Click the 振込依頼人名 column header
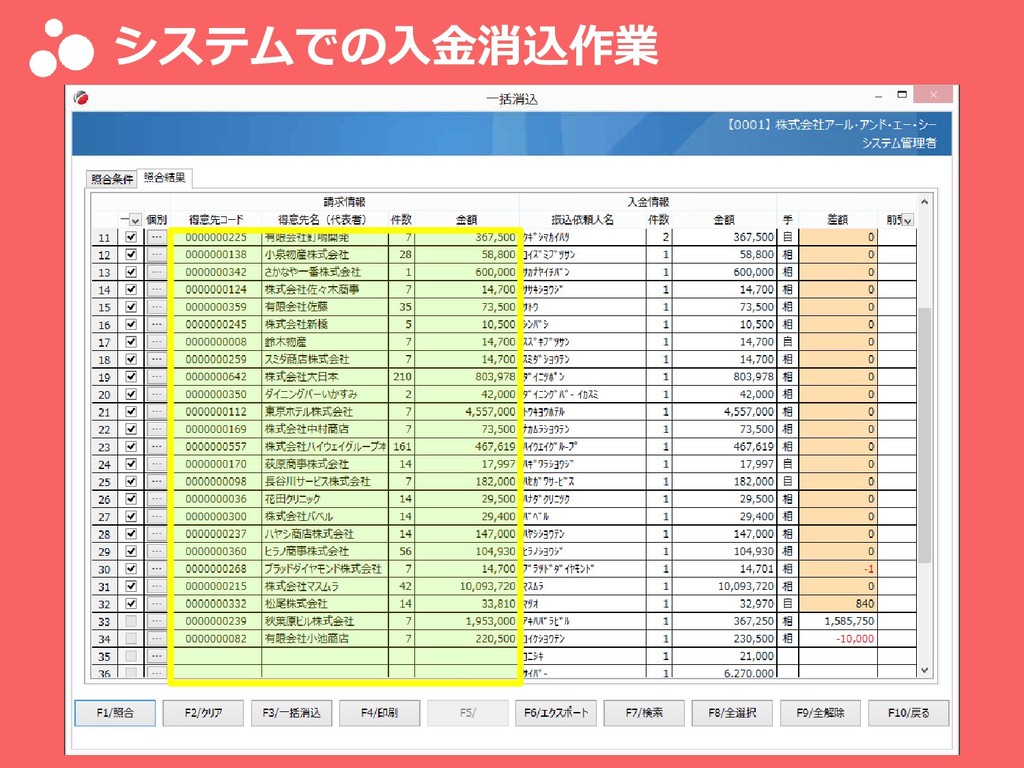The width and height of the screenshot is (1024, 768). click(583, 220)
